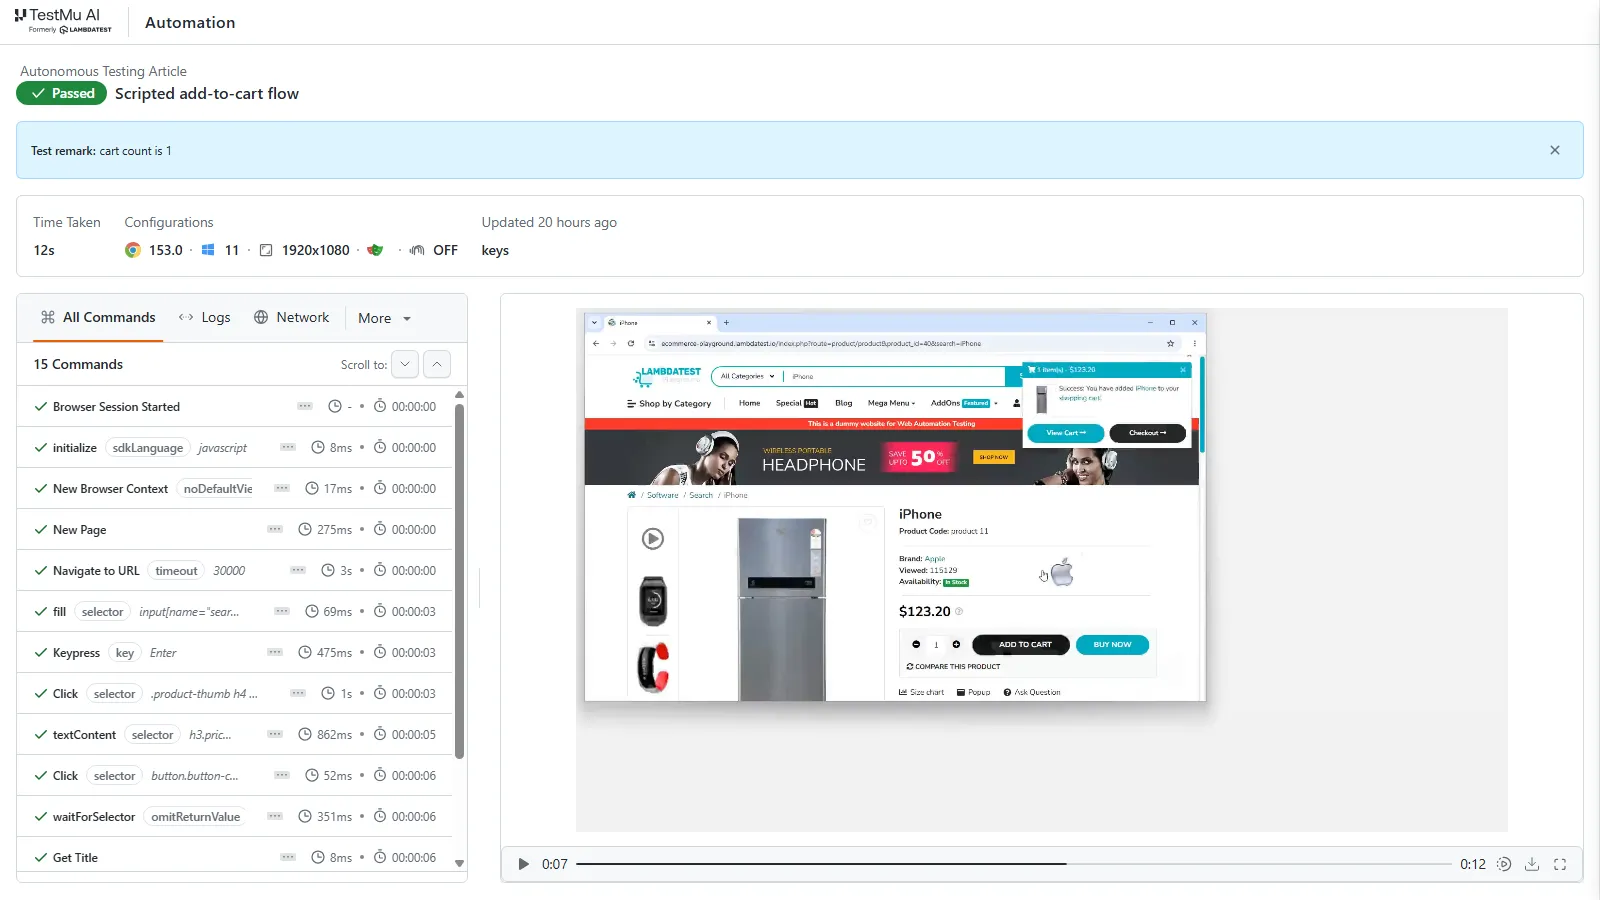This screenshot has width=1600, height=900.
Task: Open three-dot menu on the fill command
Action: pyautogui.click(x=282, y=611)
